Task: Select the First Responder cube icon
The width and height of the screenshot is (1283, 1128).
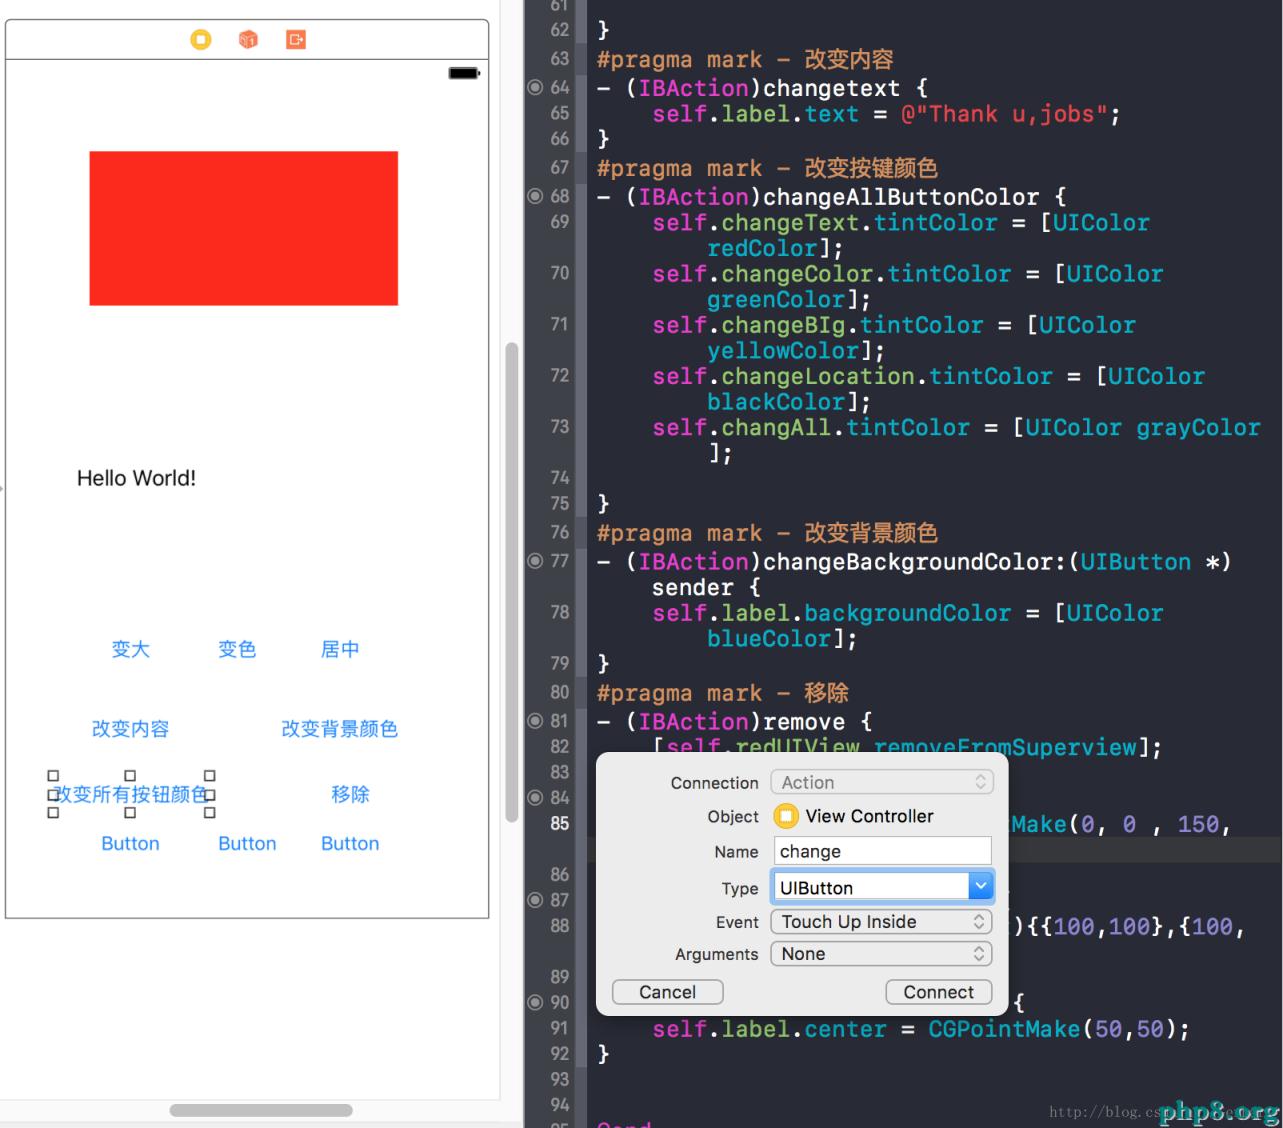Action: (247, 40)
